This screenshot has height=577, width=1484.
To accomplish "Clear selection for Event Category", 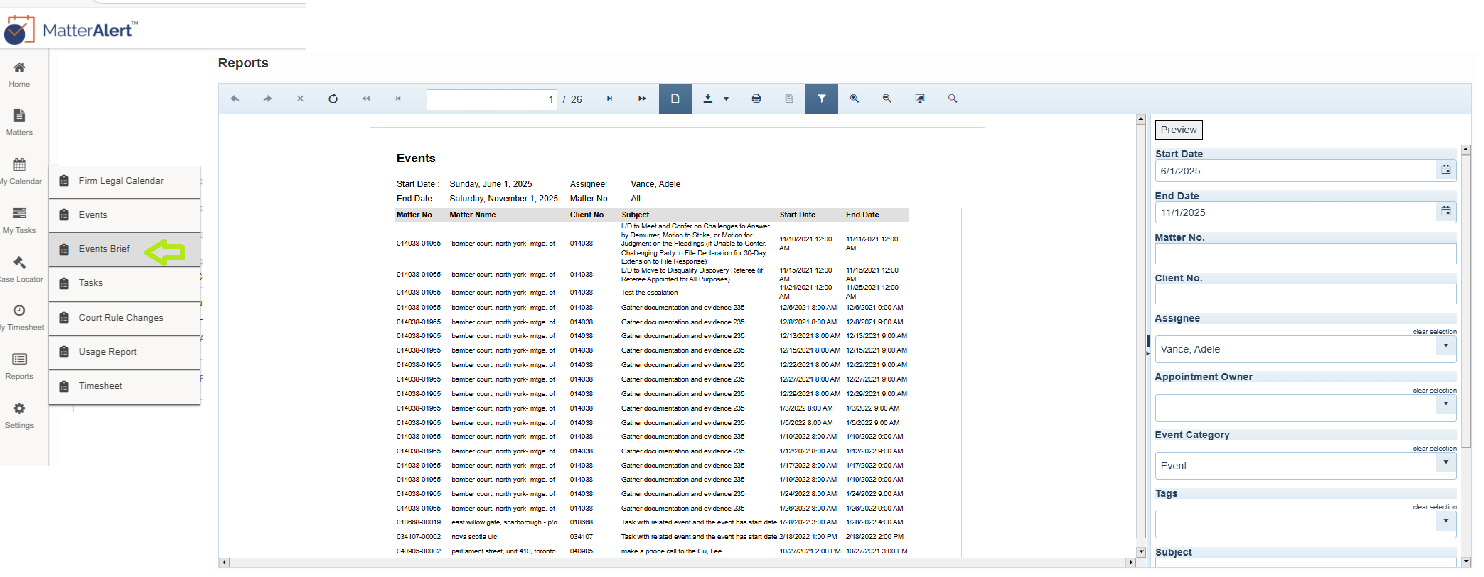I will [x=1434, y=448].
